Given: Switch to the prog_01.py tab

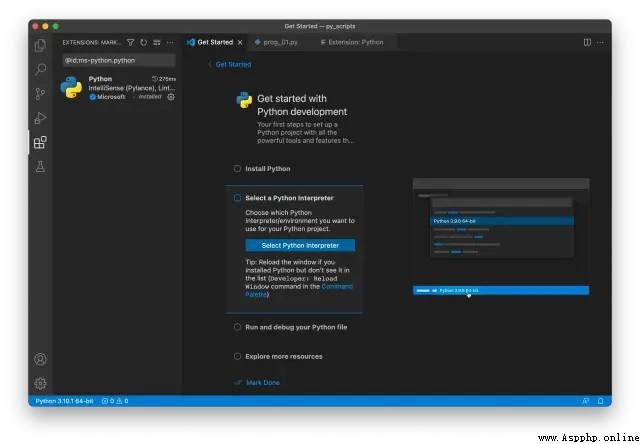Looking at the screenshot, I should point(280,42).
